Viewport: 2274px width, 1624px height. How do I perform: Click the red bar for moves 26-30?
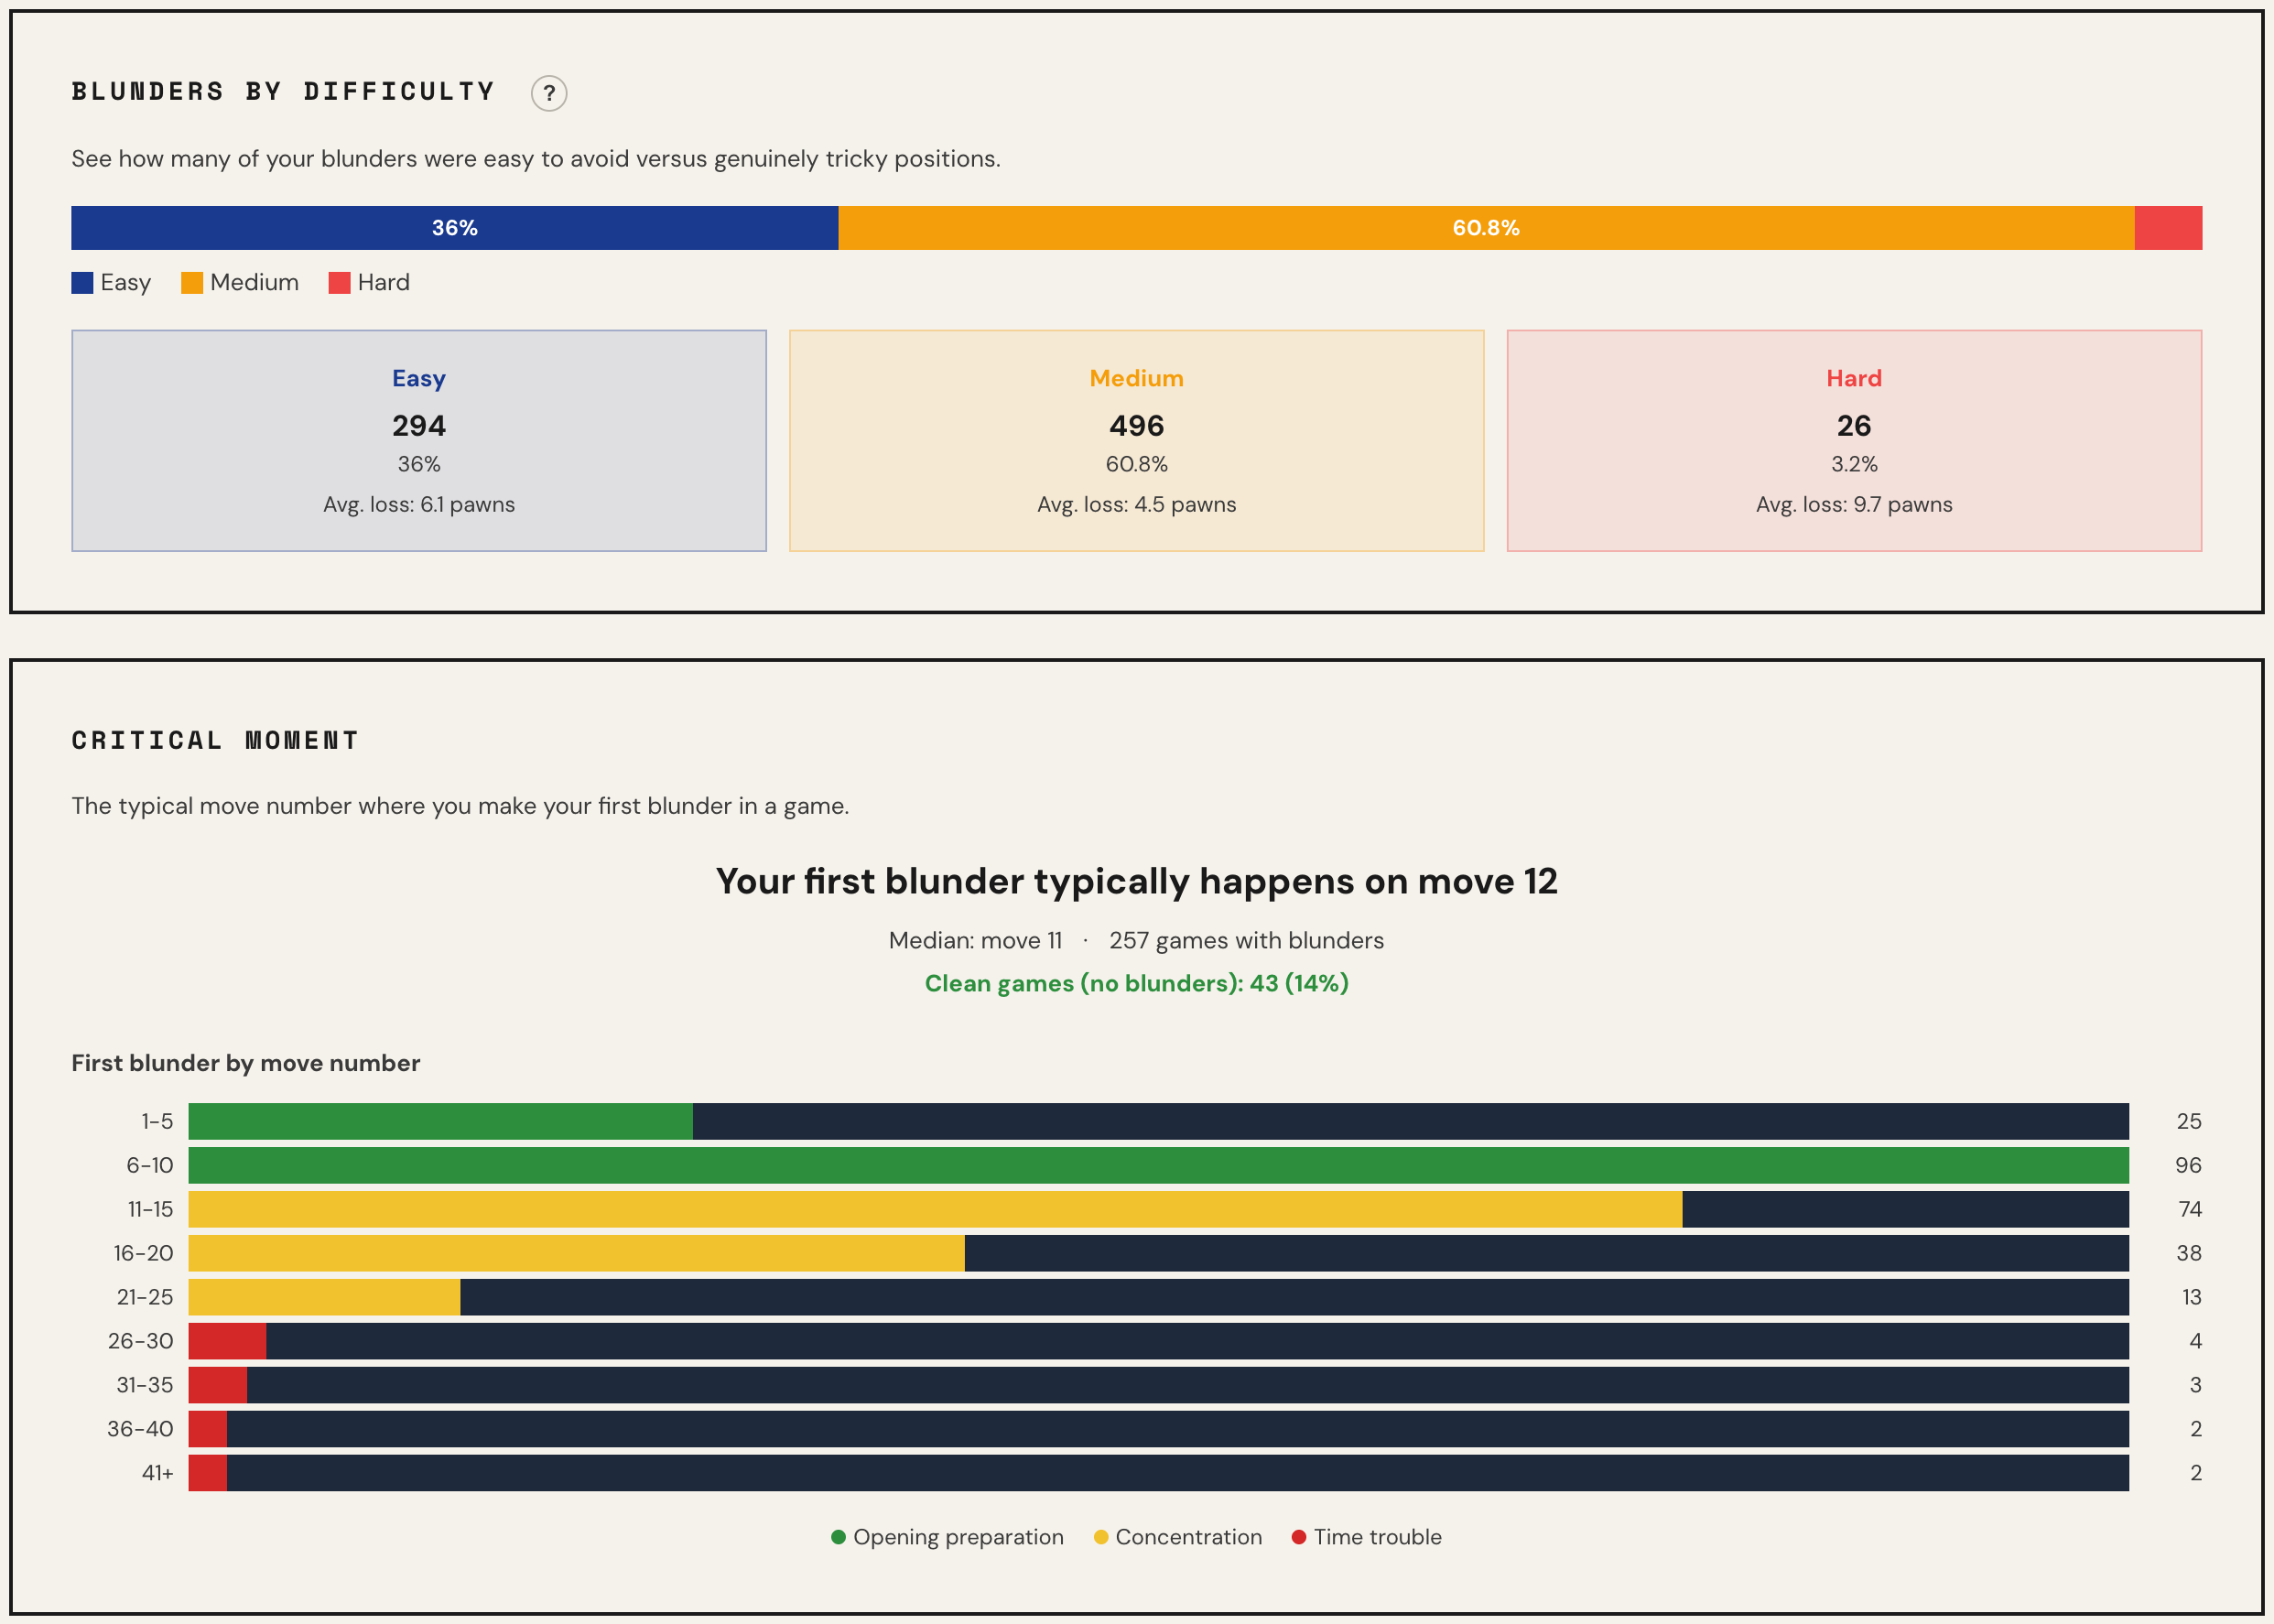pos(227,1341)
